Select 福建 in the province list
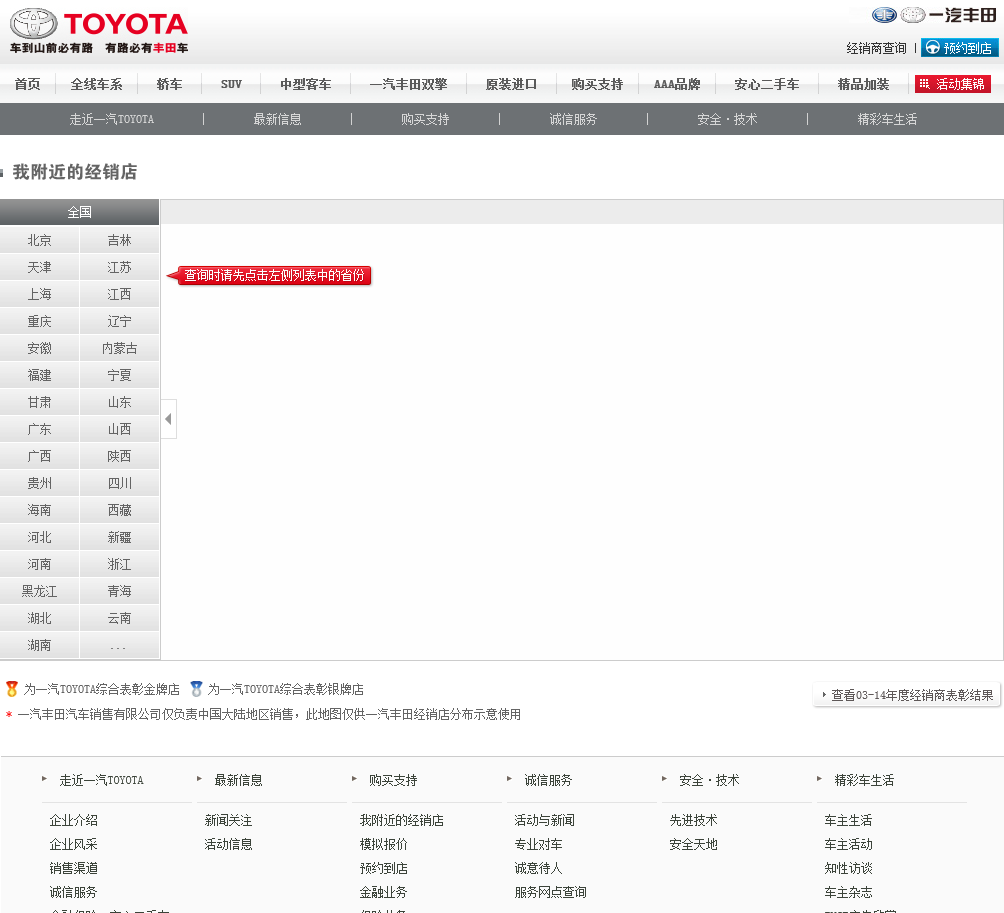 tap(39, 375)
